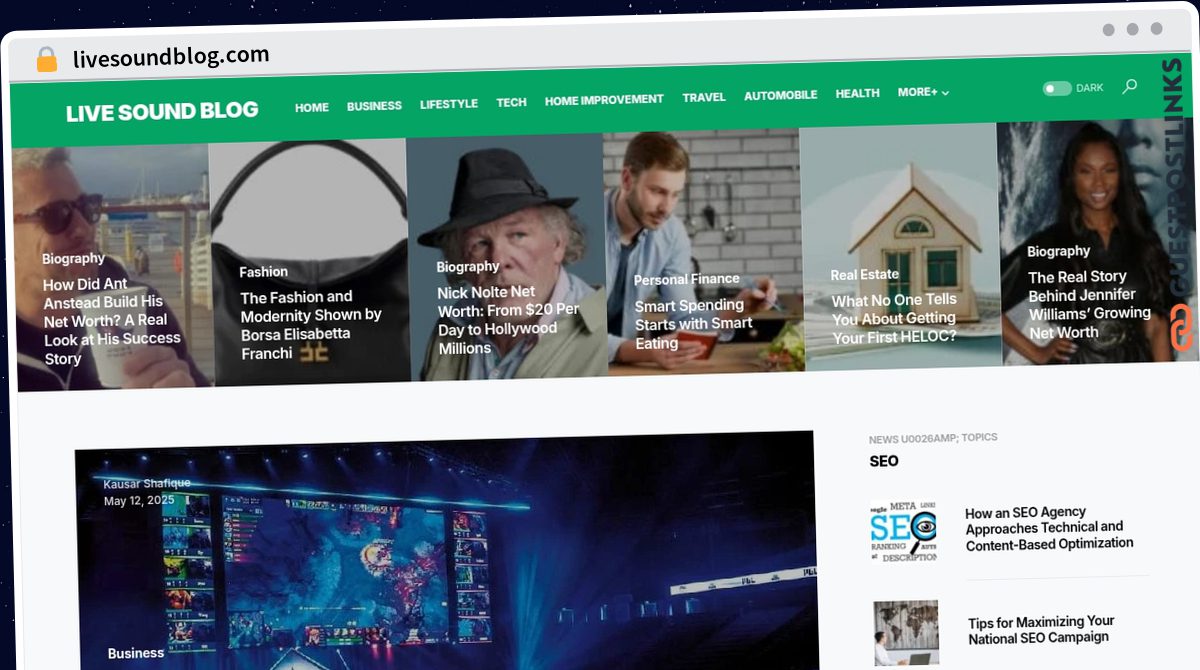
Task: Click the livesoundblog.com address bar
Action: 171,57
